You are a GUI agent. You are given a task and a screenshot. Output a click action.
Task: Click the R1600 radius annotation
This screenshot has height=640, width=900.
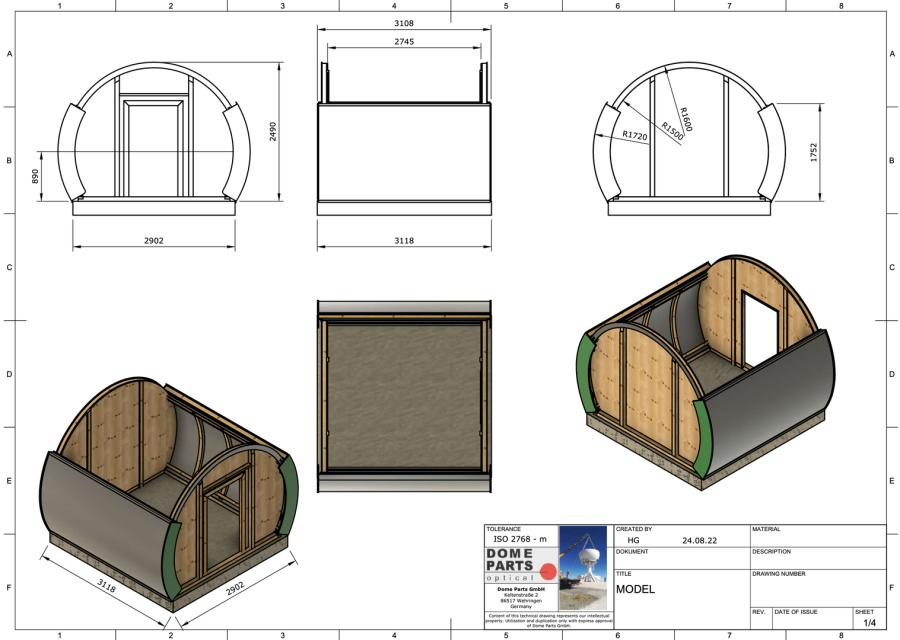coord(686,118)
